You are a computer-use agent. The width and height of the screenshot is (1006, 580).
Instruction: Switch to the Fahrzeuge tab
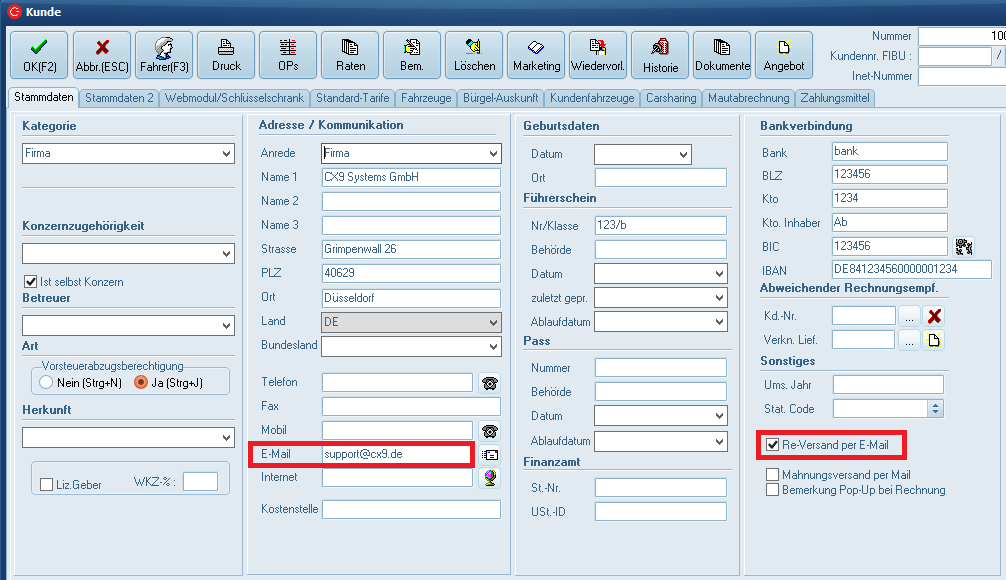427,98
